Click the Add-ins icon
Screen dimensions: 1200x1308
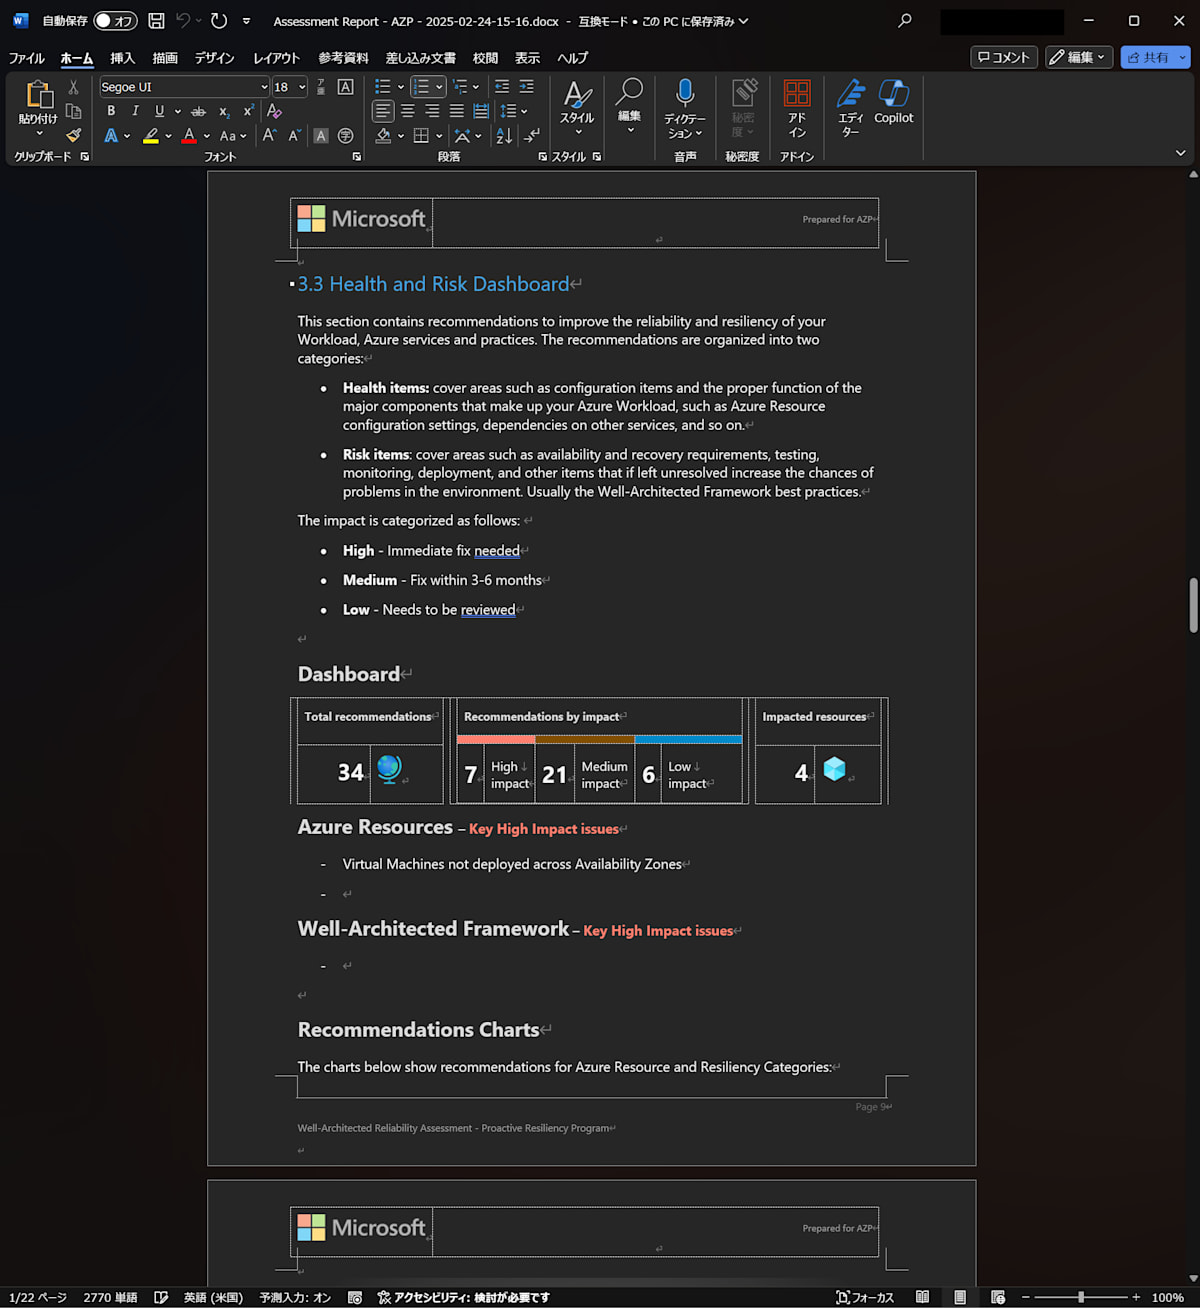(797, 109)
